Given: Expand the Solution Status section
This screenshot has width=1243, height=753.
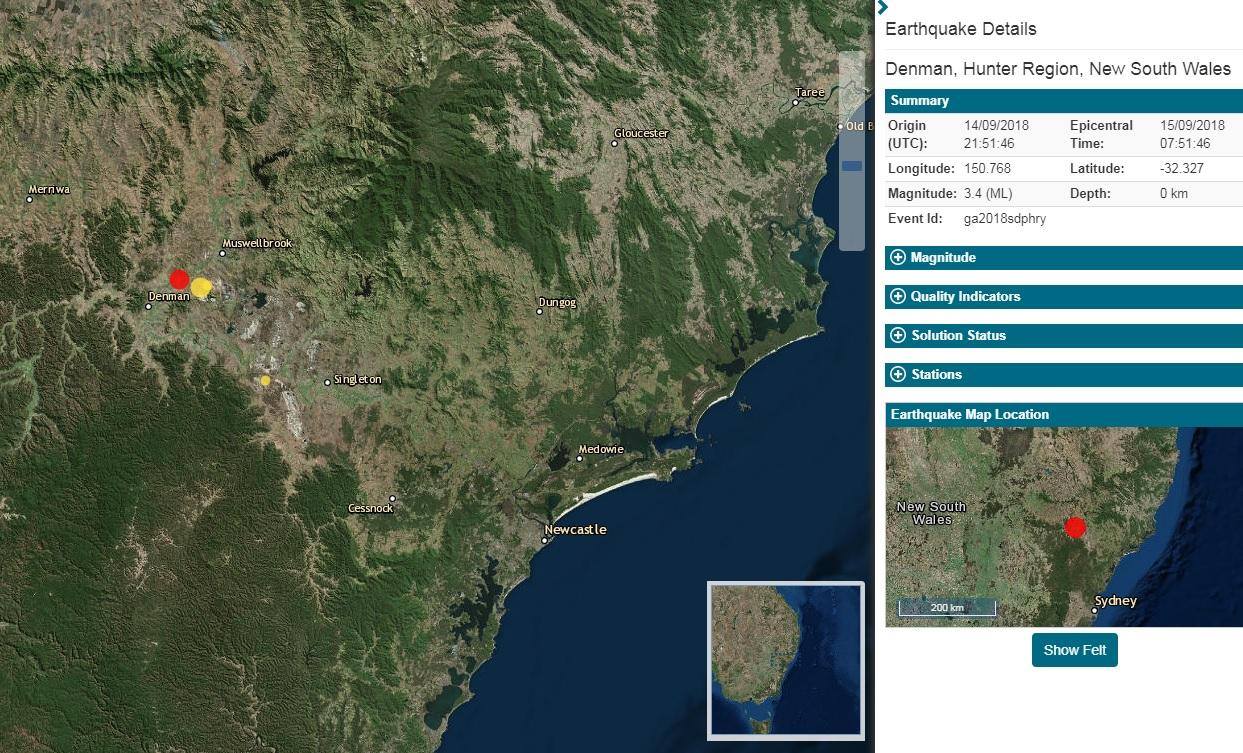Looking at the screenshot, I should (897, 335).
